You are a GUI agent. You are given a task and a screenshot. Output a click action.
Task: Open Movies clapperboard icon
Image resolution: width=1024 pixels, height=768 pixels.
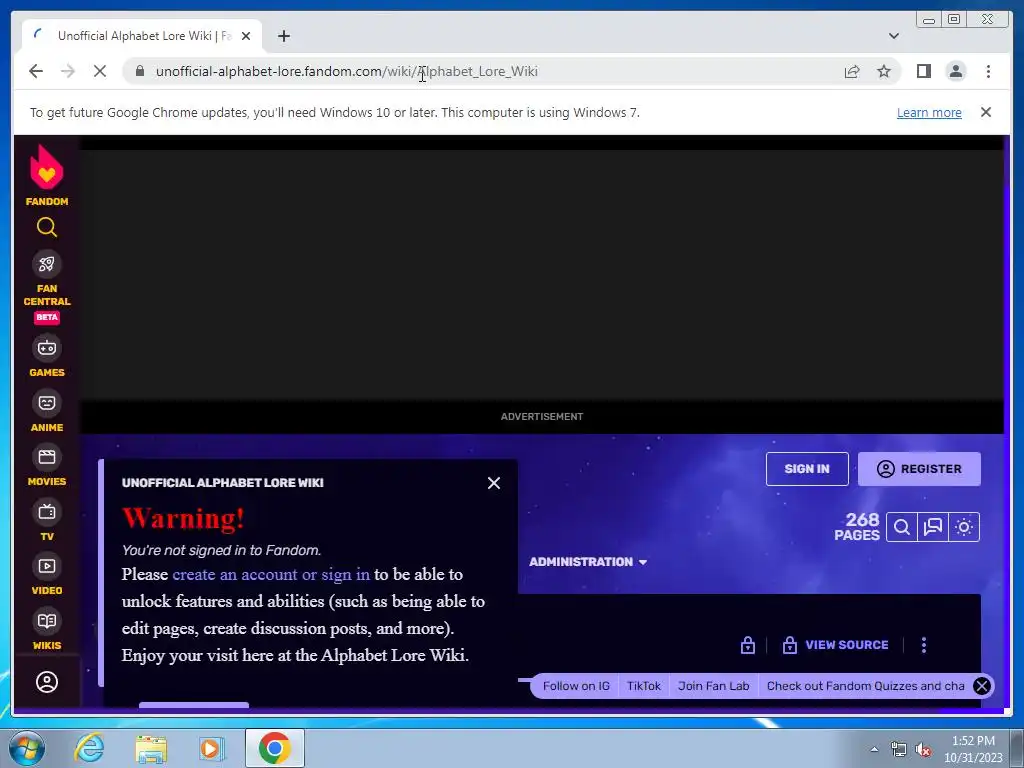(46, 456)
